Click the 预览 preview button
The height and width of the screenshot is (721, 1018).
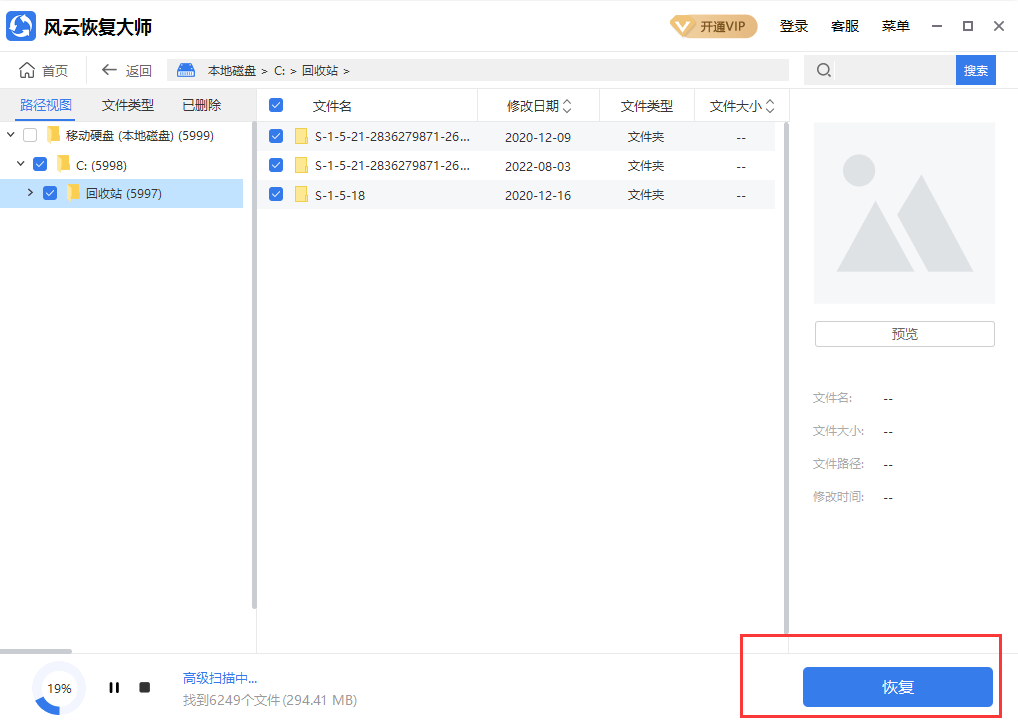coord(904,333)
